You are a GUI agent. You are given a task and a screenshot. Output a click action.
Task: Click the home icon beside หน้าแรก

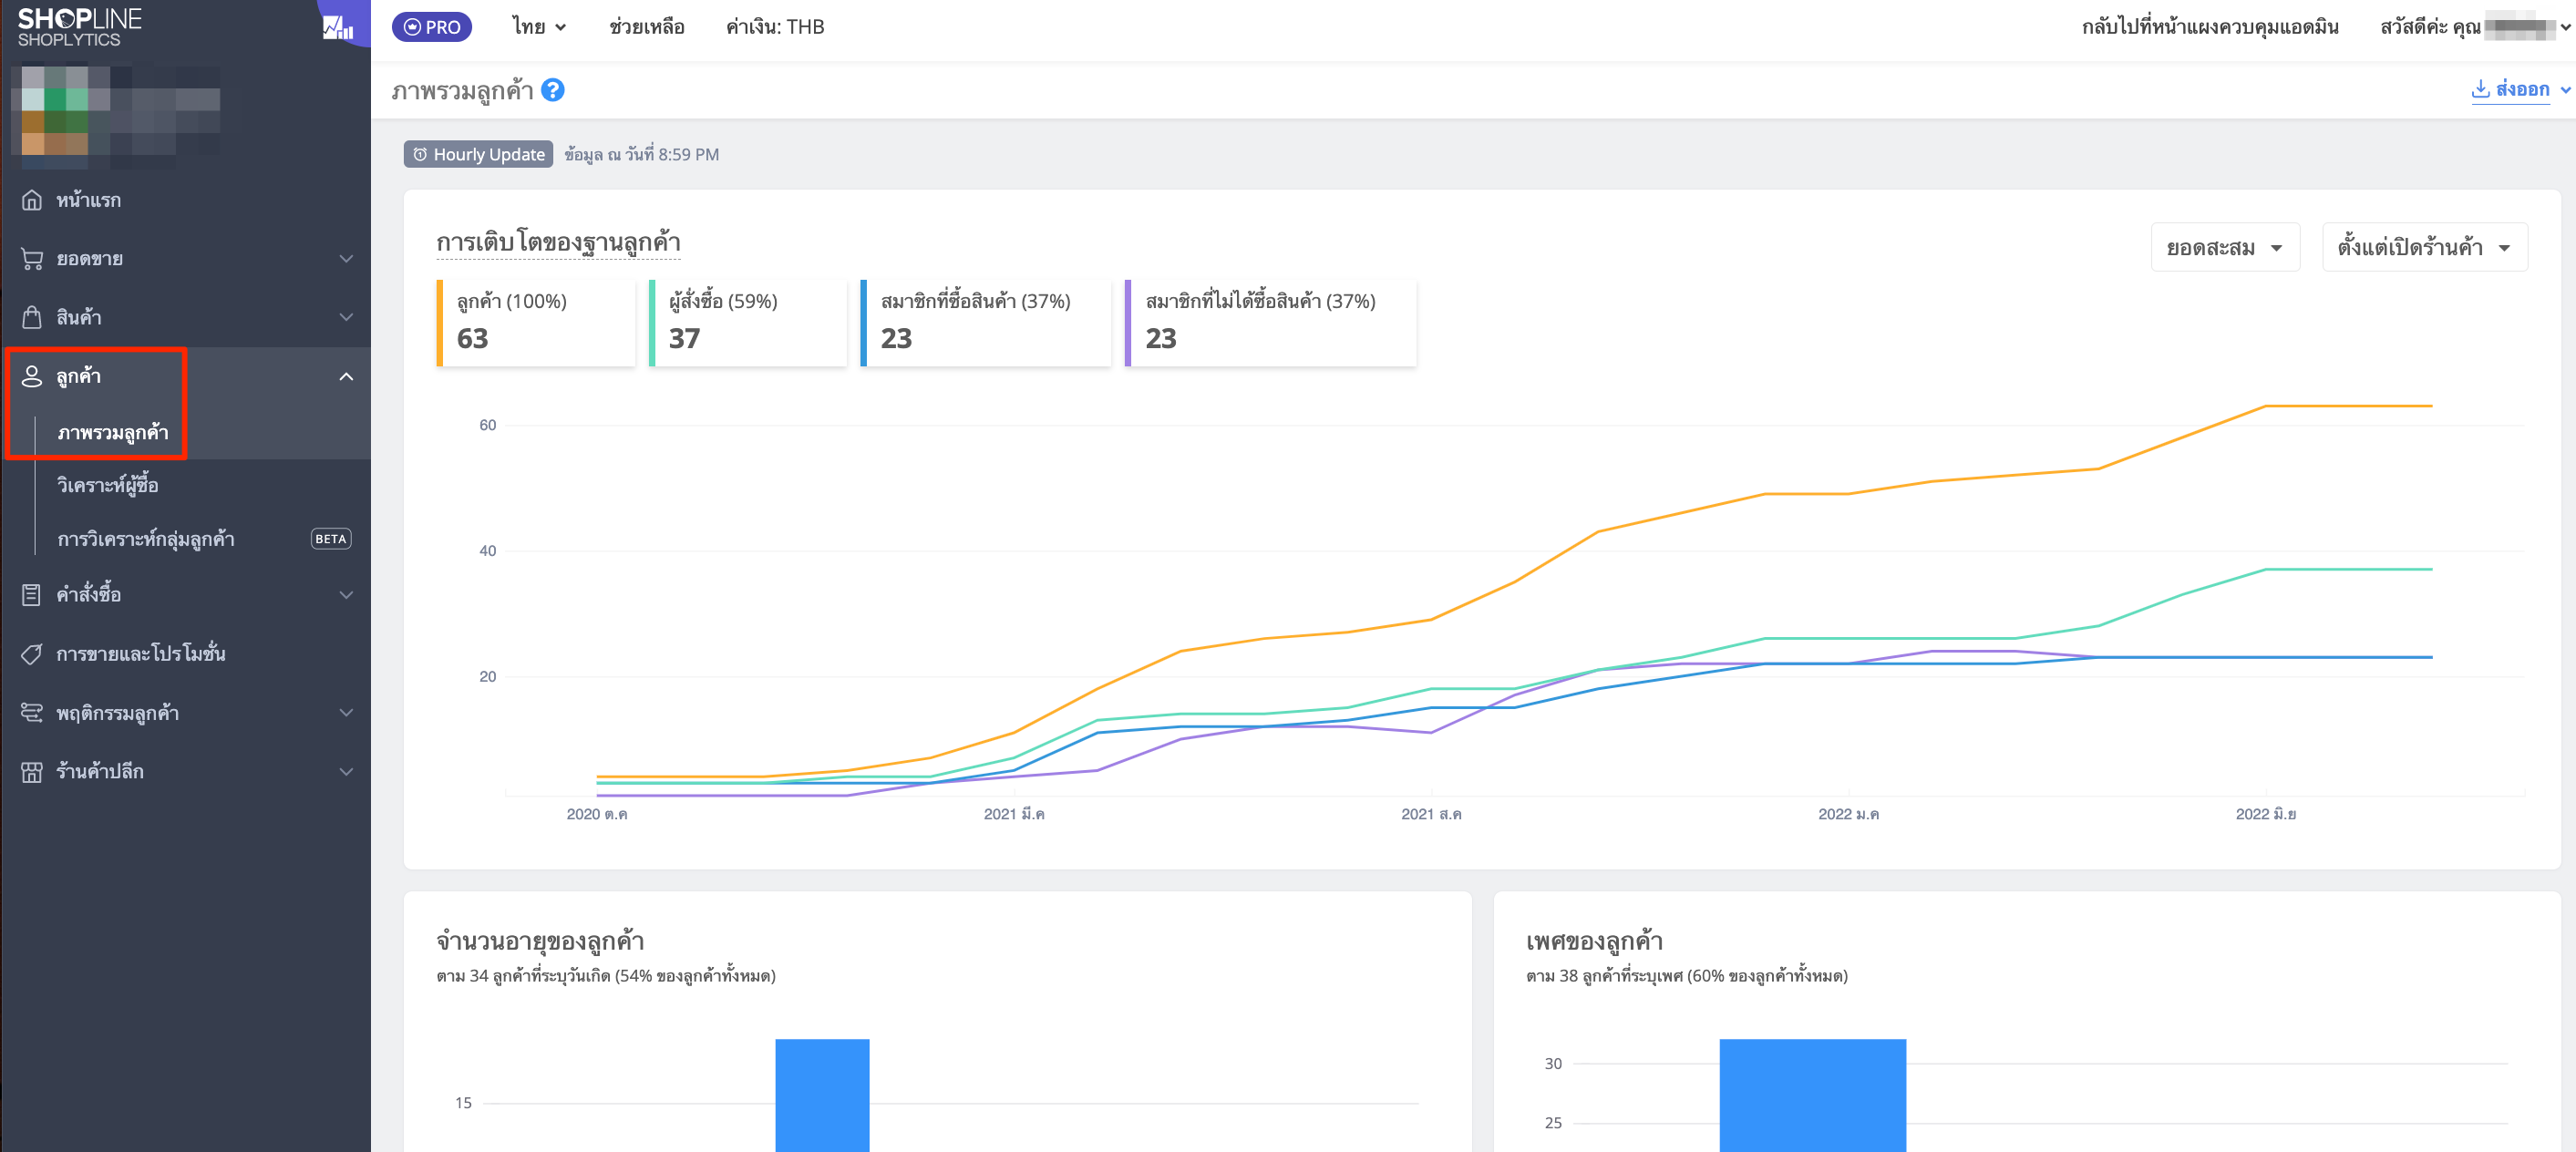[32, 200]
